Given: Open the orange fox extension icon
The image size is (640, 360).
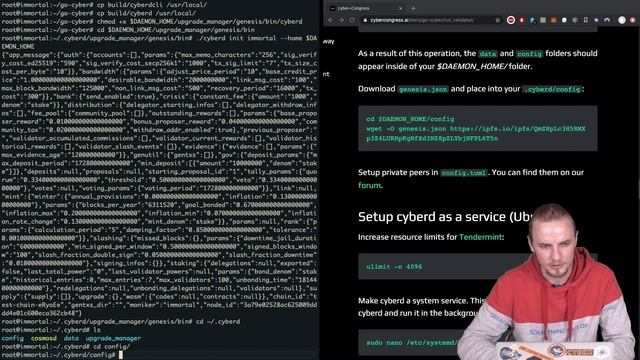Looking at the screenshot, I should point(554,20).
